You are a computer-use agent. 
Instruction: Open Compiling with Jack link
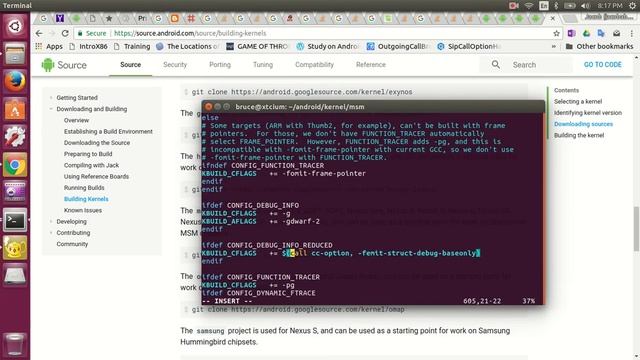click(x=91, y=165)
